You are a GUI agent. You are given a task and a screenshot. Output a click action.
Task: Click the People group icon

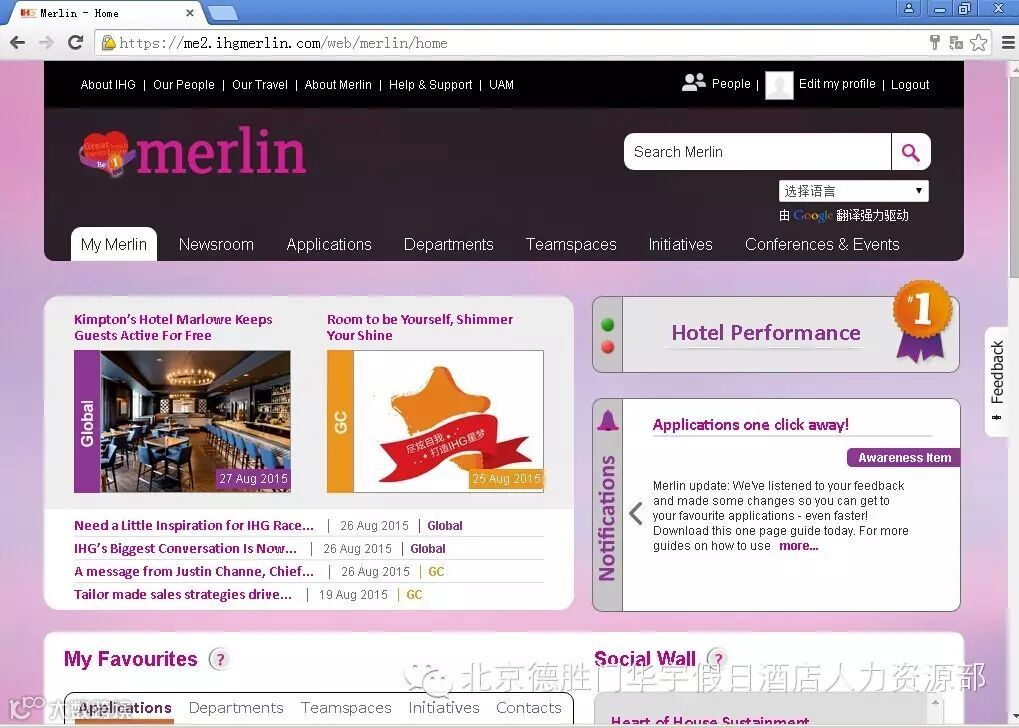point(693,83)
